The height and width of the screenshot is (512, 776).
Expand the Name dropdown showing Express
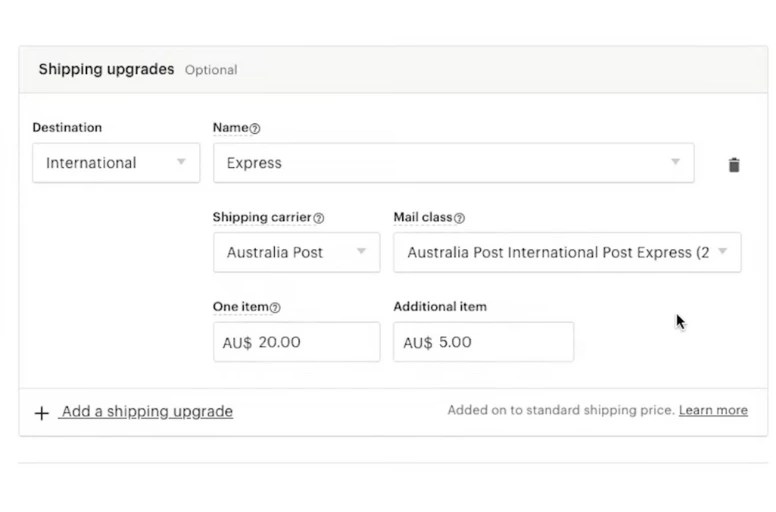coord(453,163)
